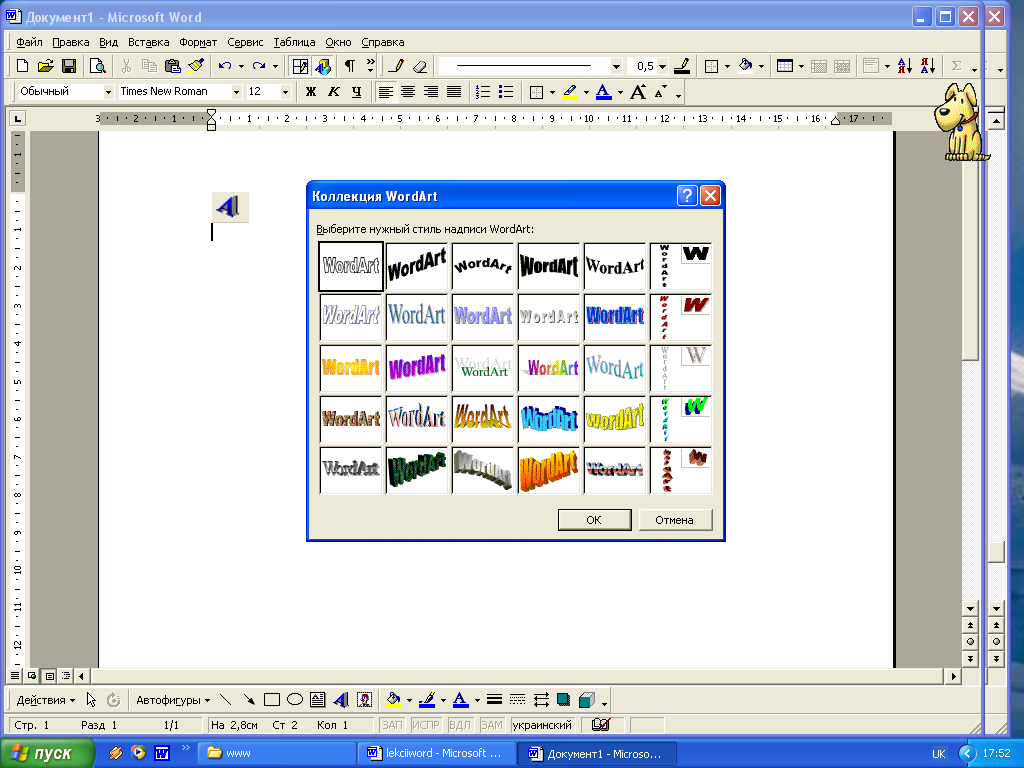Click the Copy icon in toolbar
The image size is (1024, 768).
pyautogui.click(x=149, y=66)
